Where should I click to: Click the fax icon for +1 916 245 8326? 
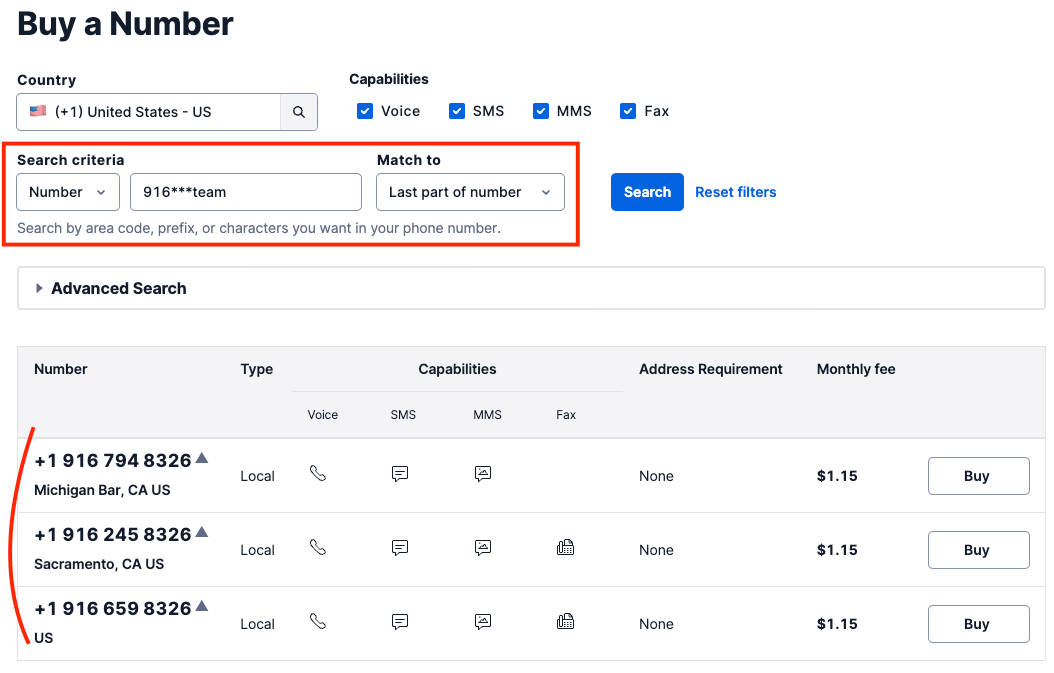coord(565,548)
